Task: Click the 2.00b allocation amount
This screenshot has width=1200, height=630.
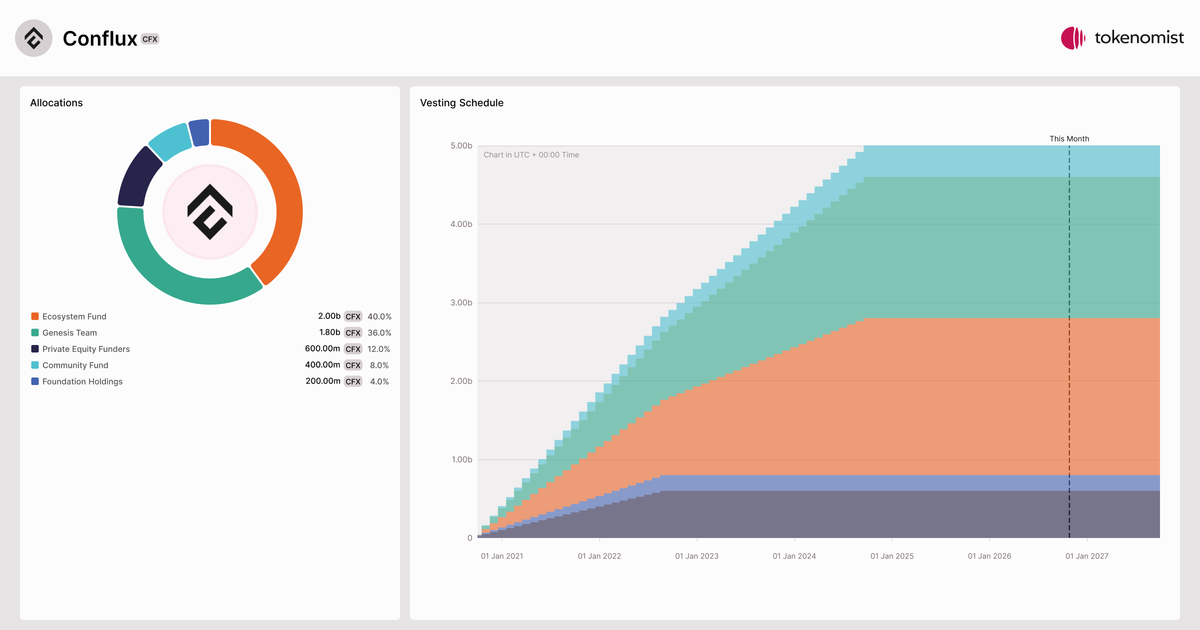Action: pyautogui.click(x=329, y=316)
